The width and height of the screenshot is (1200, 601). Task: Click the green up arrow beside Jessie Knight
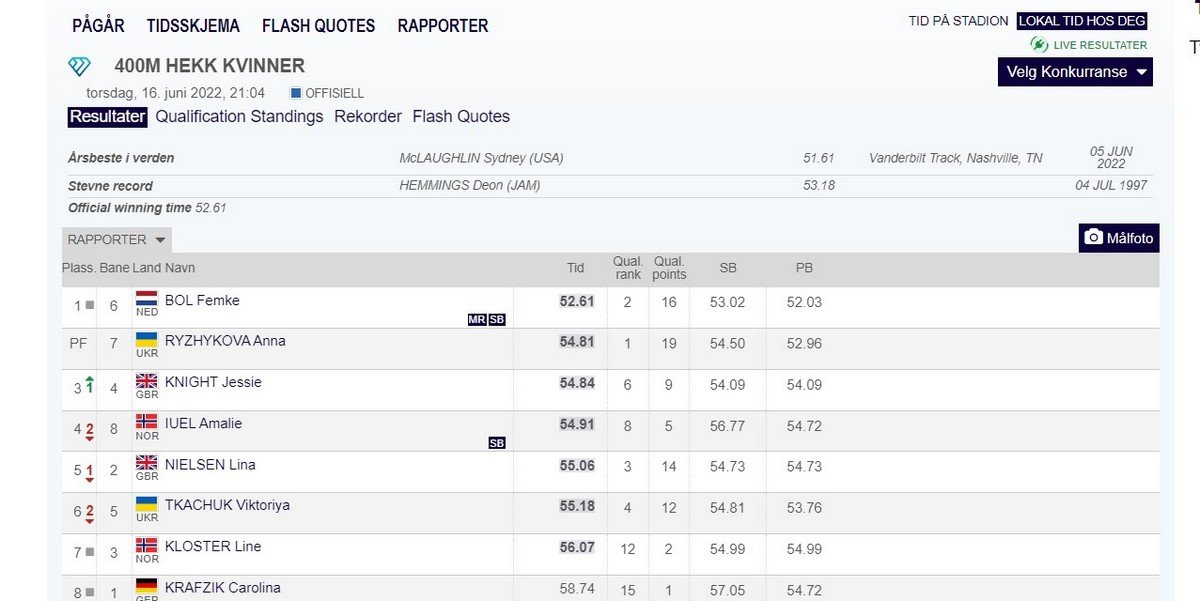click(89, 384)
